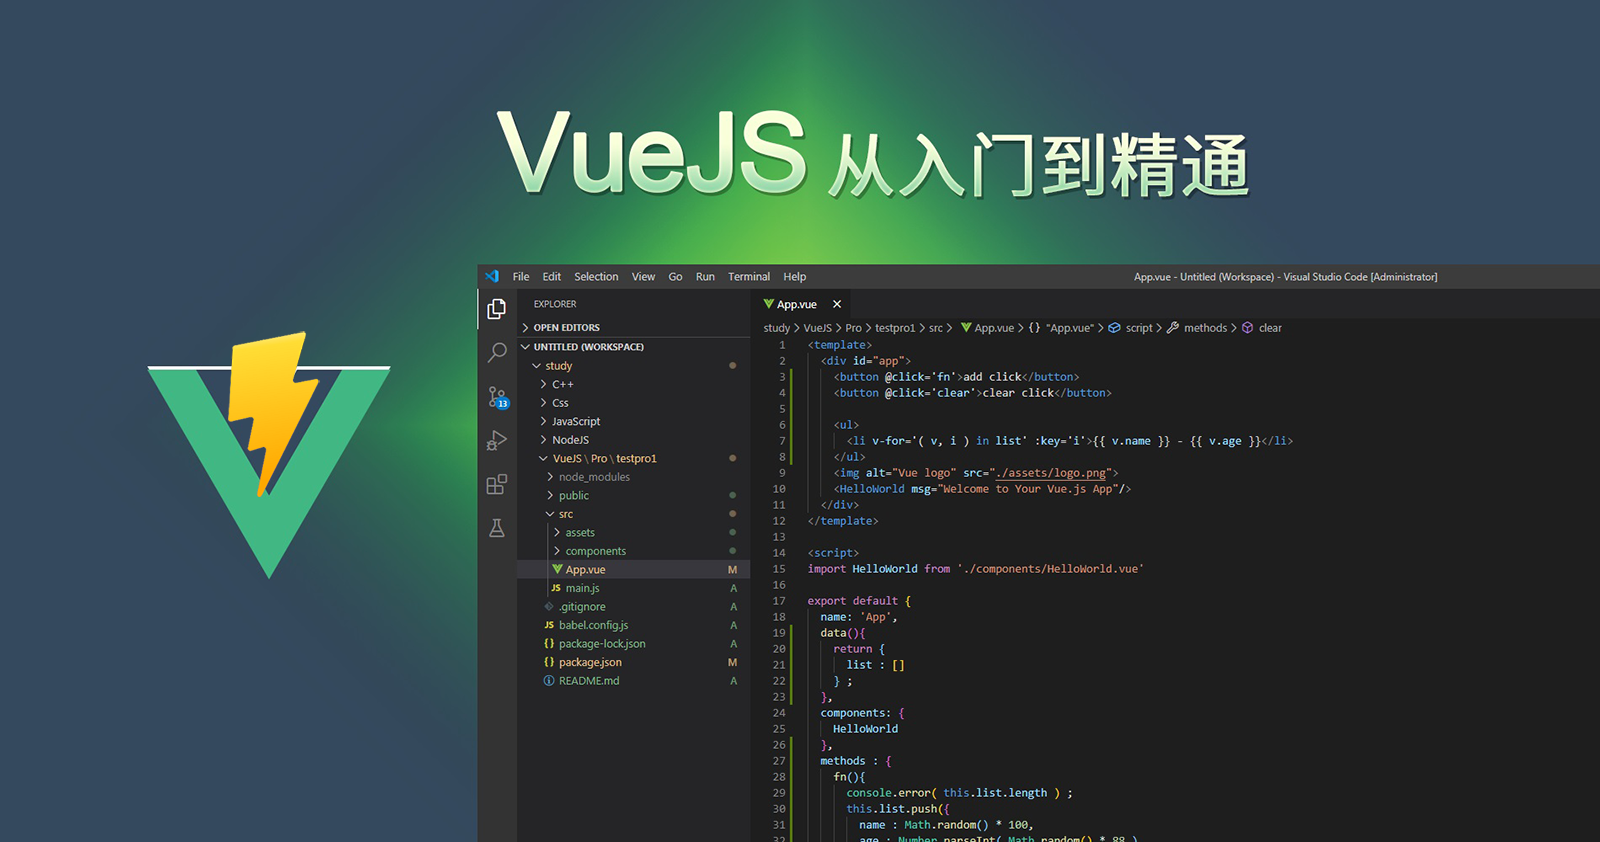Open the Testing flask view
The height and width of the screenshot is (842, 1600).
[x=497, y=528]
